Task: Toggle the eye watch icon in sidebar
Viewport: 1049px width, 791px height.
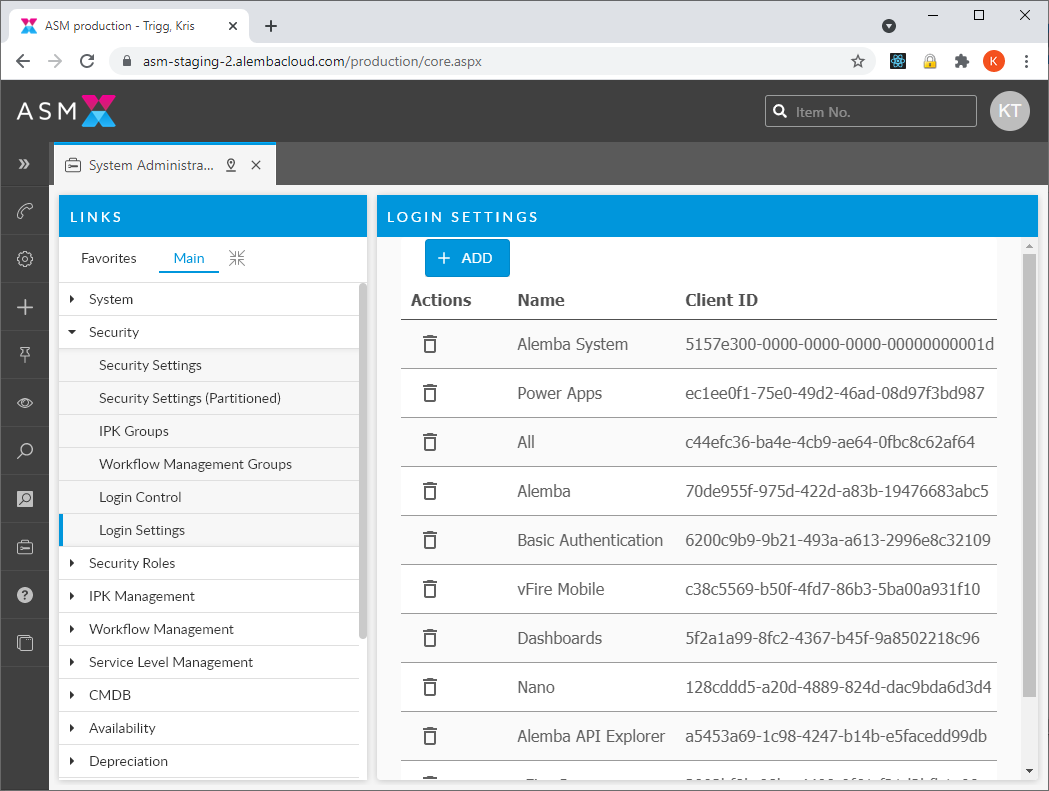Action: coord(25,403)
